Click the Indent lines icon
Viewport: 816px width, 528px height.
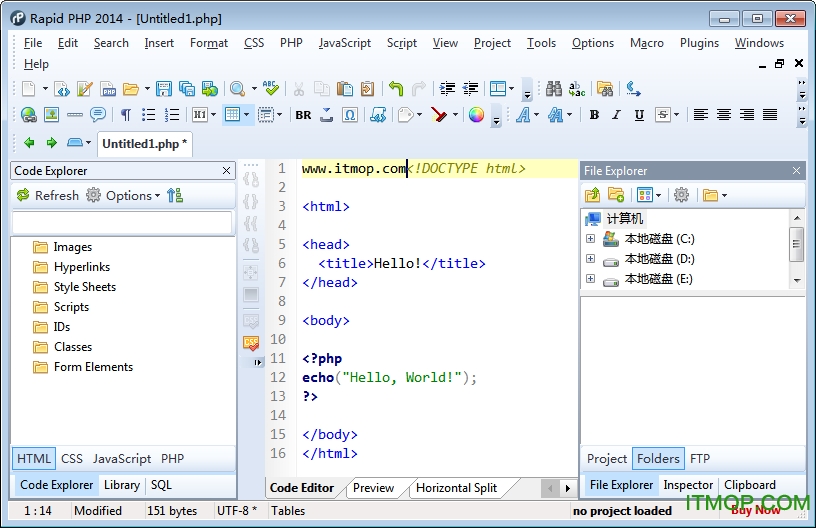[x=447, y=89]
